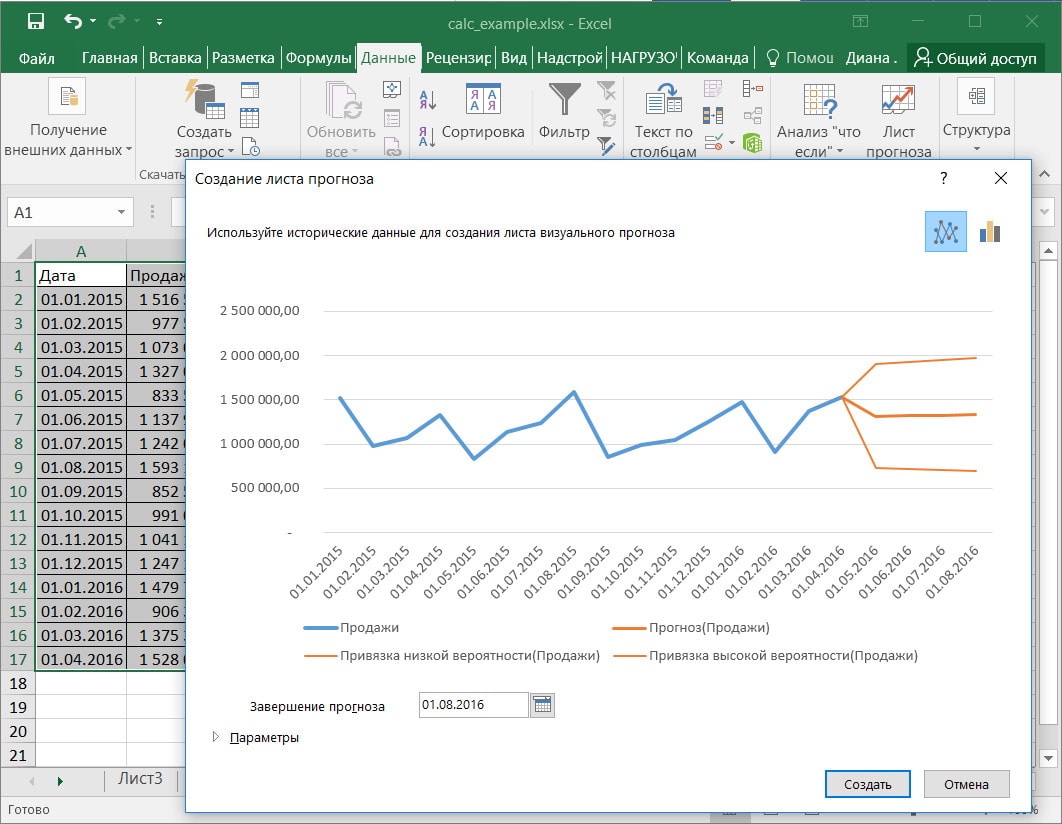Click the Flash Fill icon
The height and width of the screenshot is (824, 1062).
(713, 89)
